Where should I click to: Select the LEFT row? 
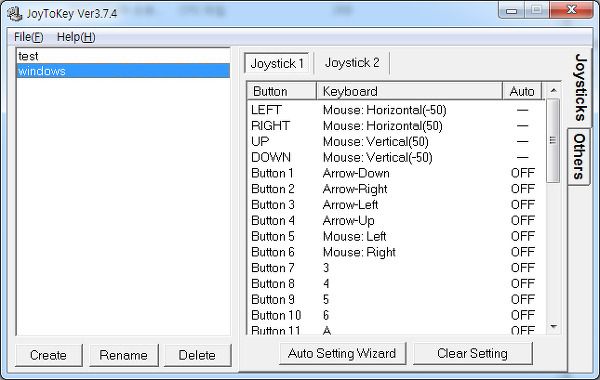[x=396, y=110]
